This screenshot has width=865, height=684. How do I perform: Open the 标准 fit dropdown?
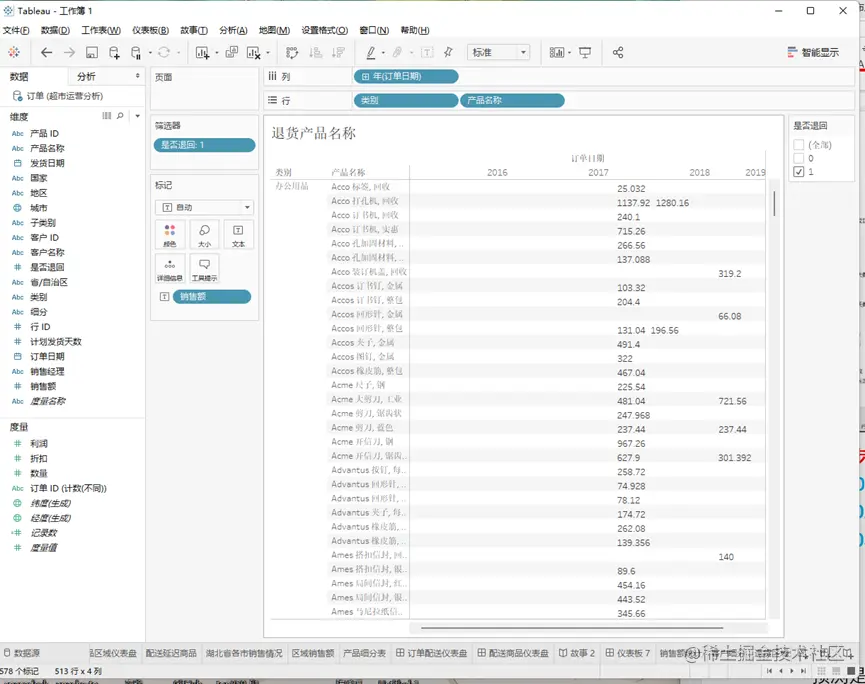pyautogui.click(x=498, y=52)
